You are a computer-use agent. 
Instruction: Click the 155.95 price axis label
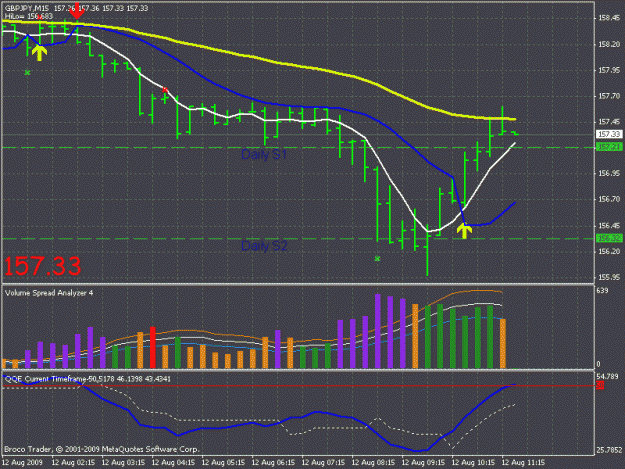coord(609,277)
